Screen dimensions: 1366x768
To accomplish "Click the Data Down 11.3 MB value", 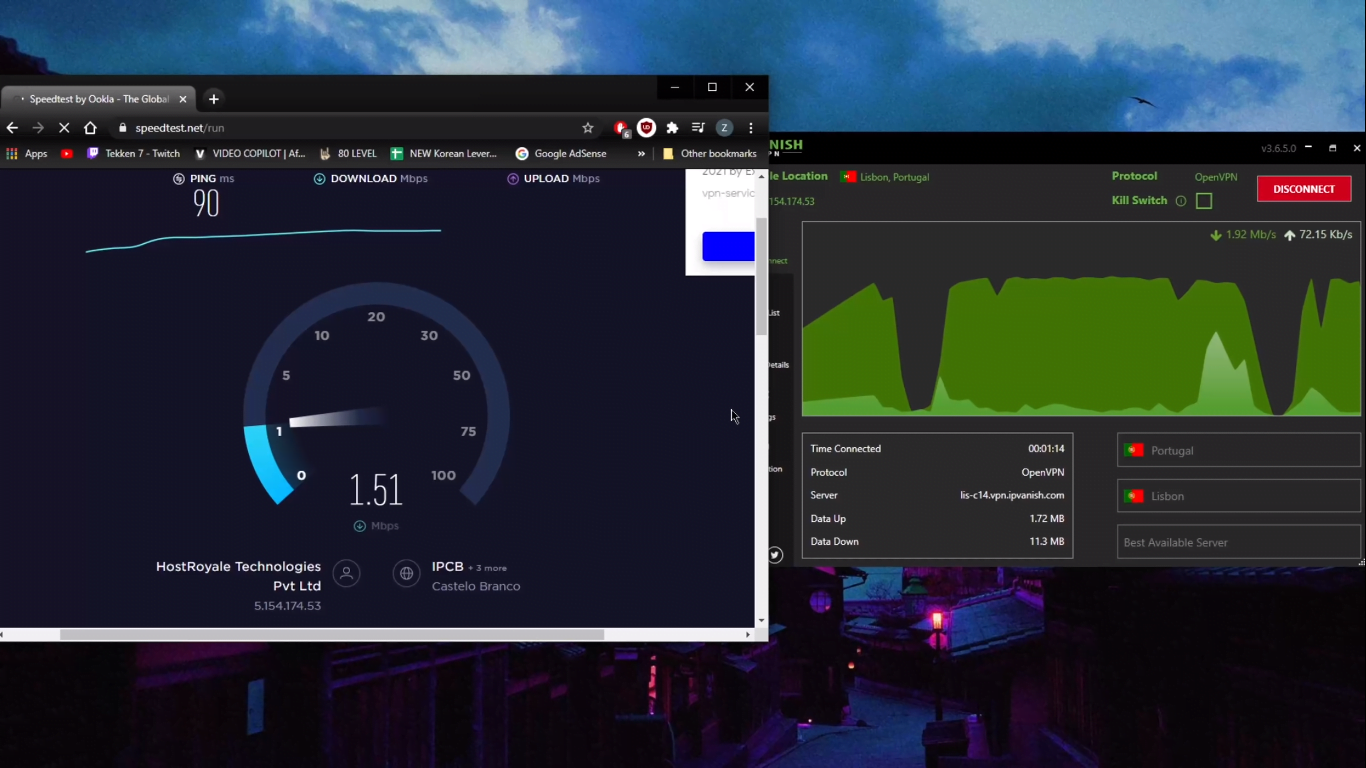I will [x=1047, y=541].
